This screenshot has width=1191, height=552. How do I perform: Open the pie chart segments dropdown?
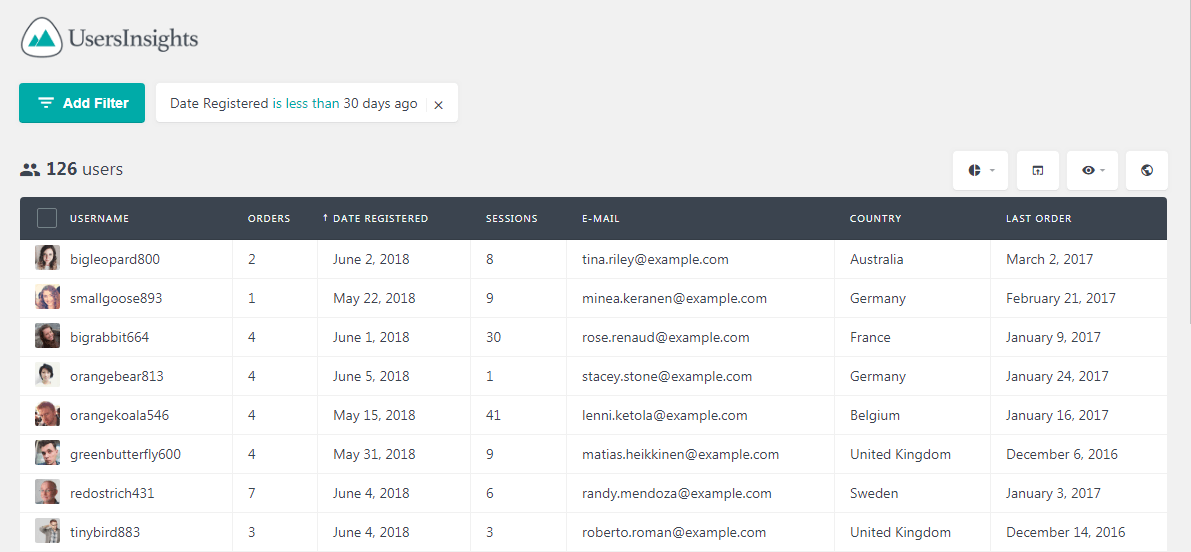coord(981,170)
